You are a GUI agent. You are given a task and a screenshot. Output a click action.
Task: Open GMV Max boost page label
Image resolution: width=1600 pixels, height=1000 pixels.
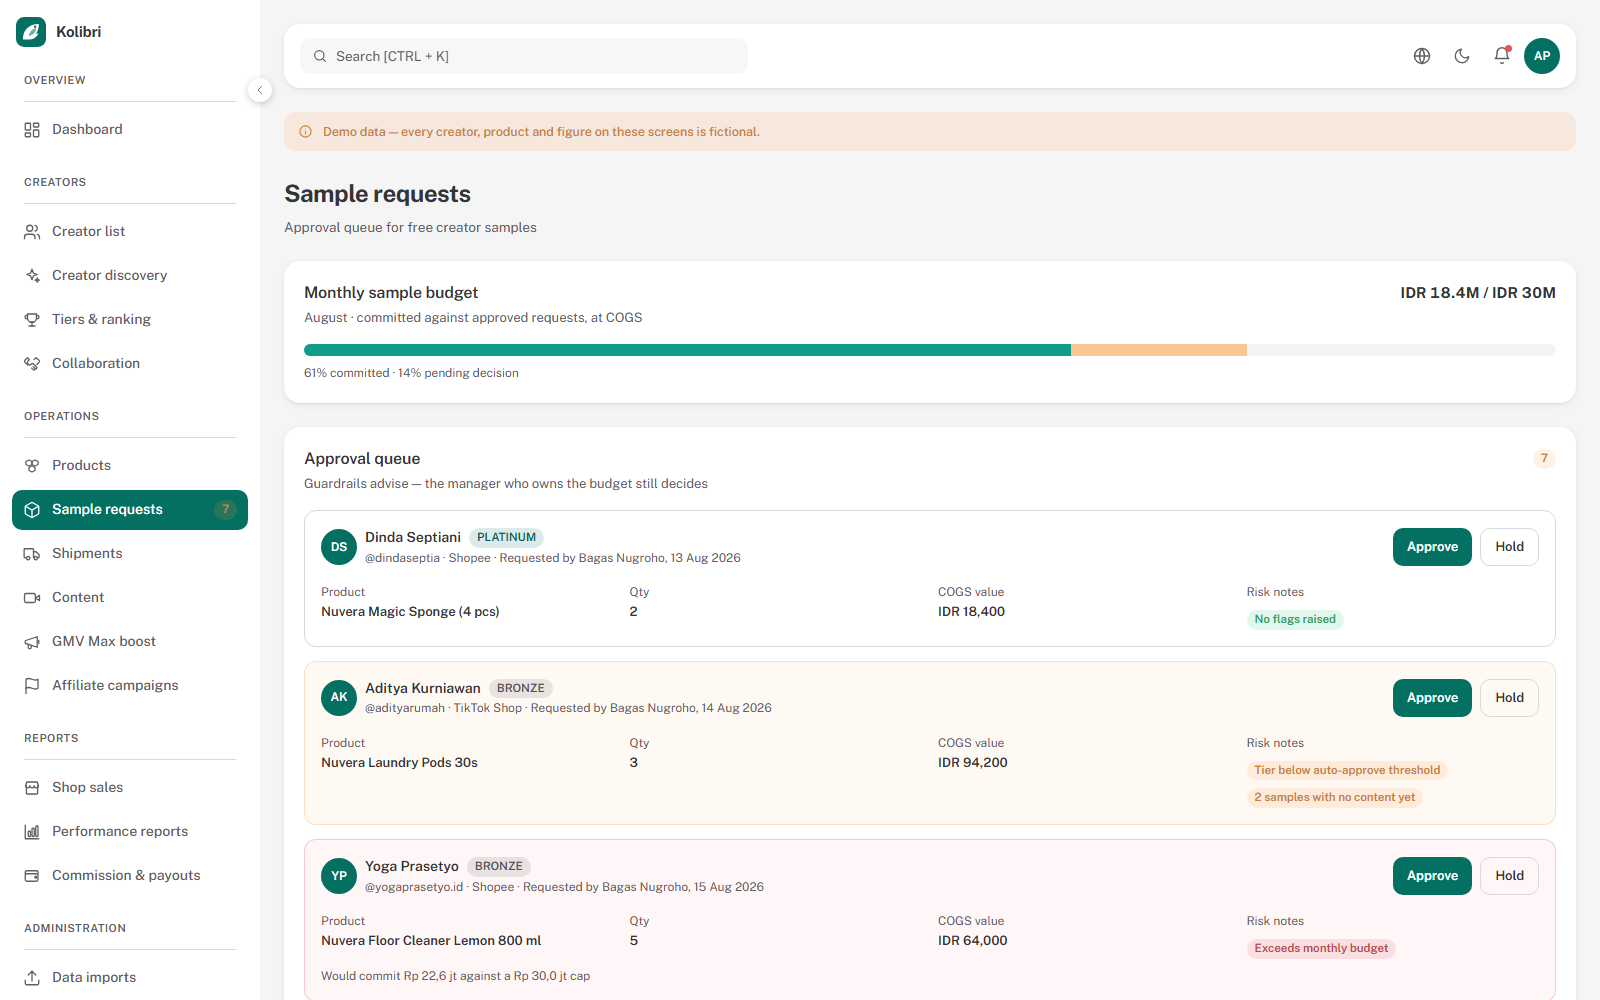click(104, 642)
